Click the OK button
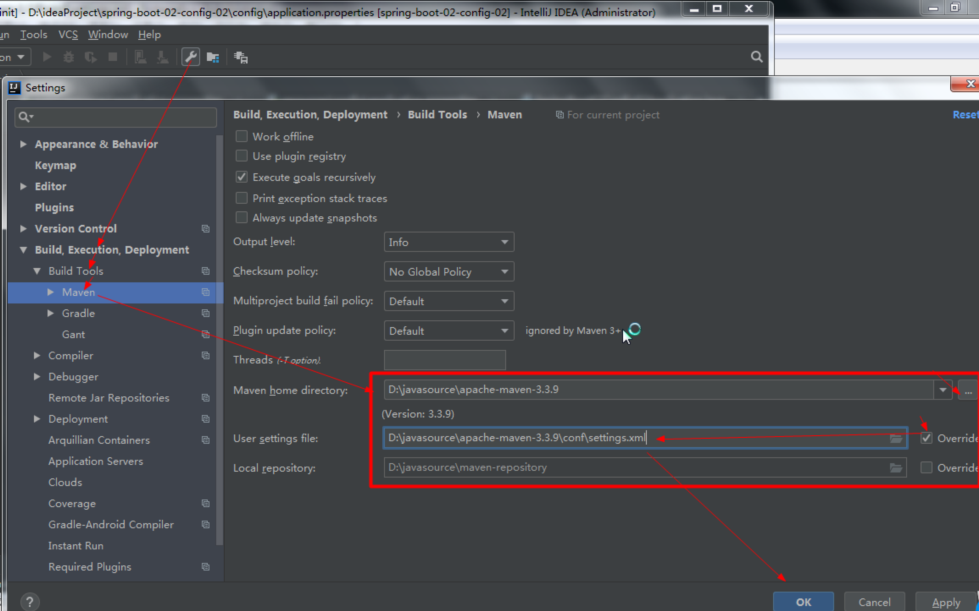 803,602
